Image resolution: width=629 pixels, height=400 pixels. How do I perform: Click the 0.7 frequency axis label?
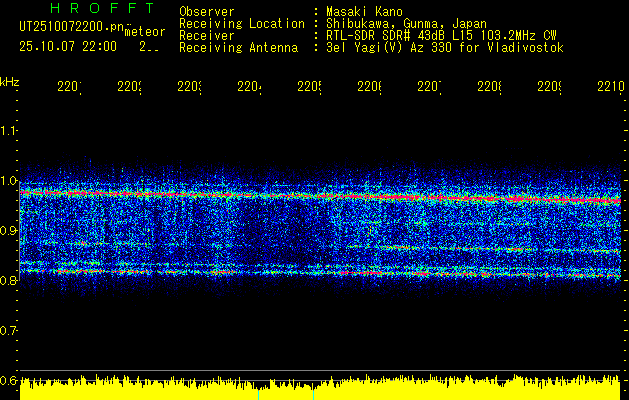point(8,330)
